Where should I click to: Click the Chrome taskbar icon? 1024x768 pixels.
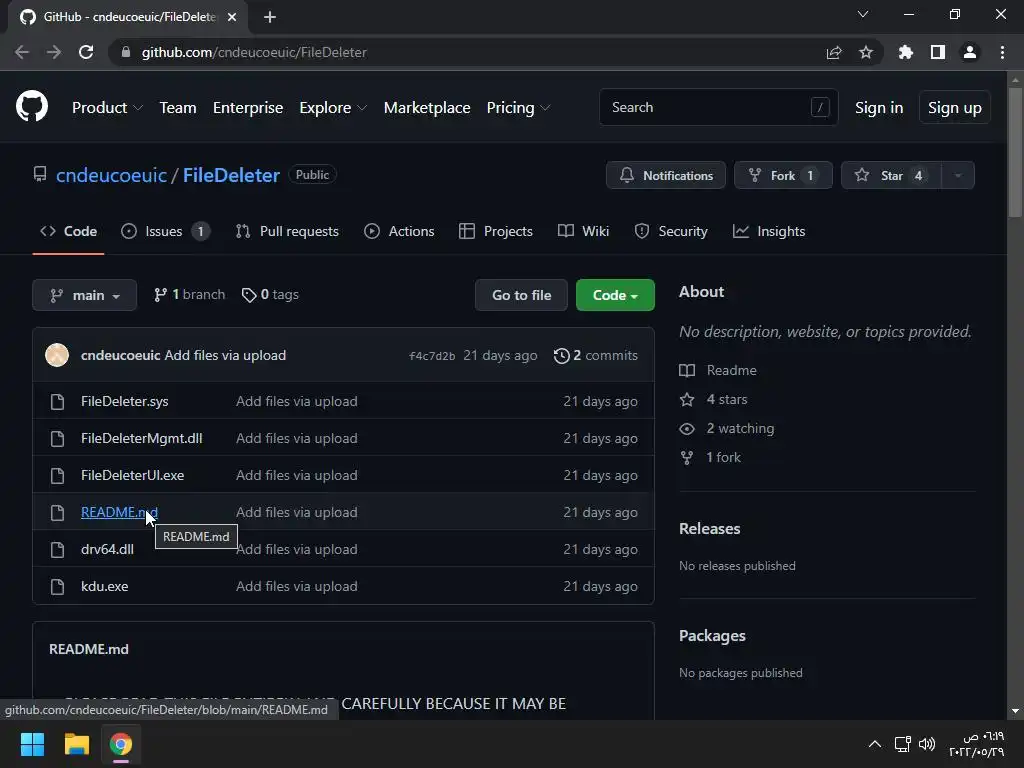[x=121, y=744]
